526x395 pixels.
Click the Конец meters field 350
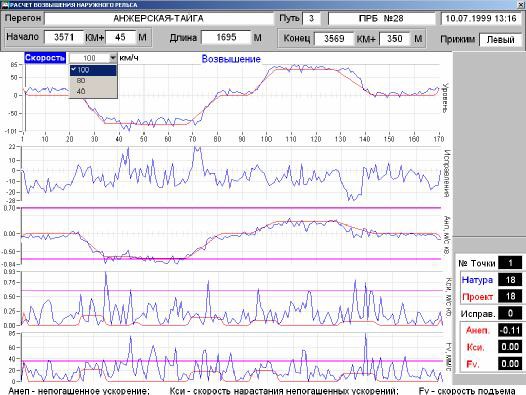click(x=394, y=38)
